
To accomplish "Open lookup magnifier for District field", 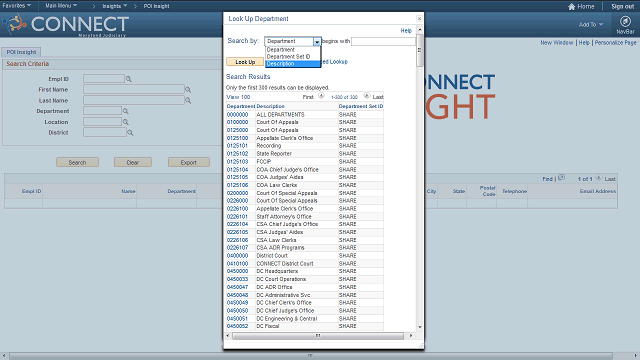I will (x=130, y=133).
